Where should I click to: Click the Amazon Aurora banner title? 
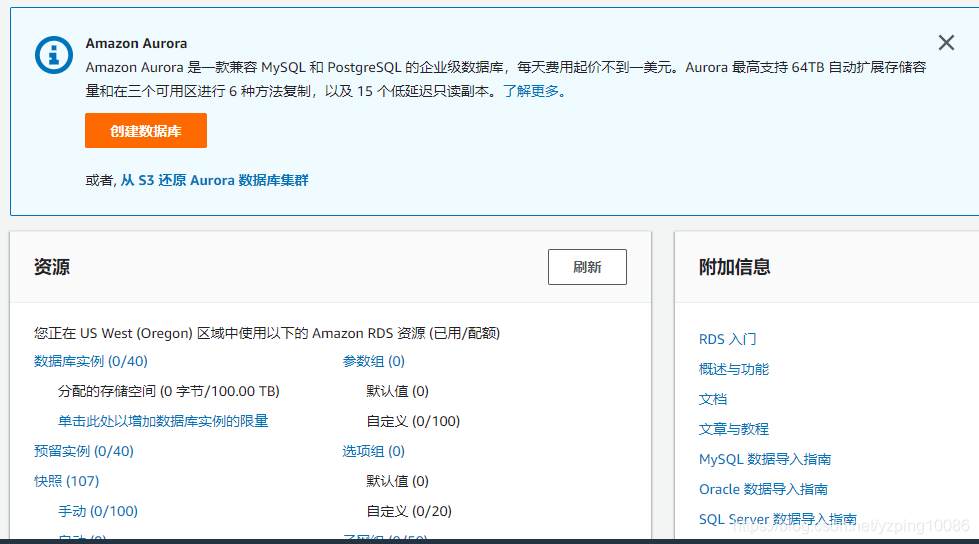click(136, 43)
